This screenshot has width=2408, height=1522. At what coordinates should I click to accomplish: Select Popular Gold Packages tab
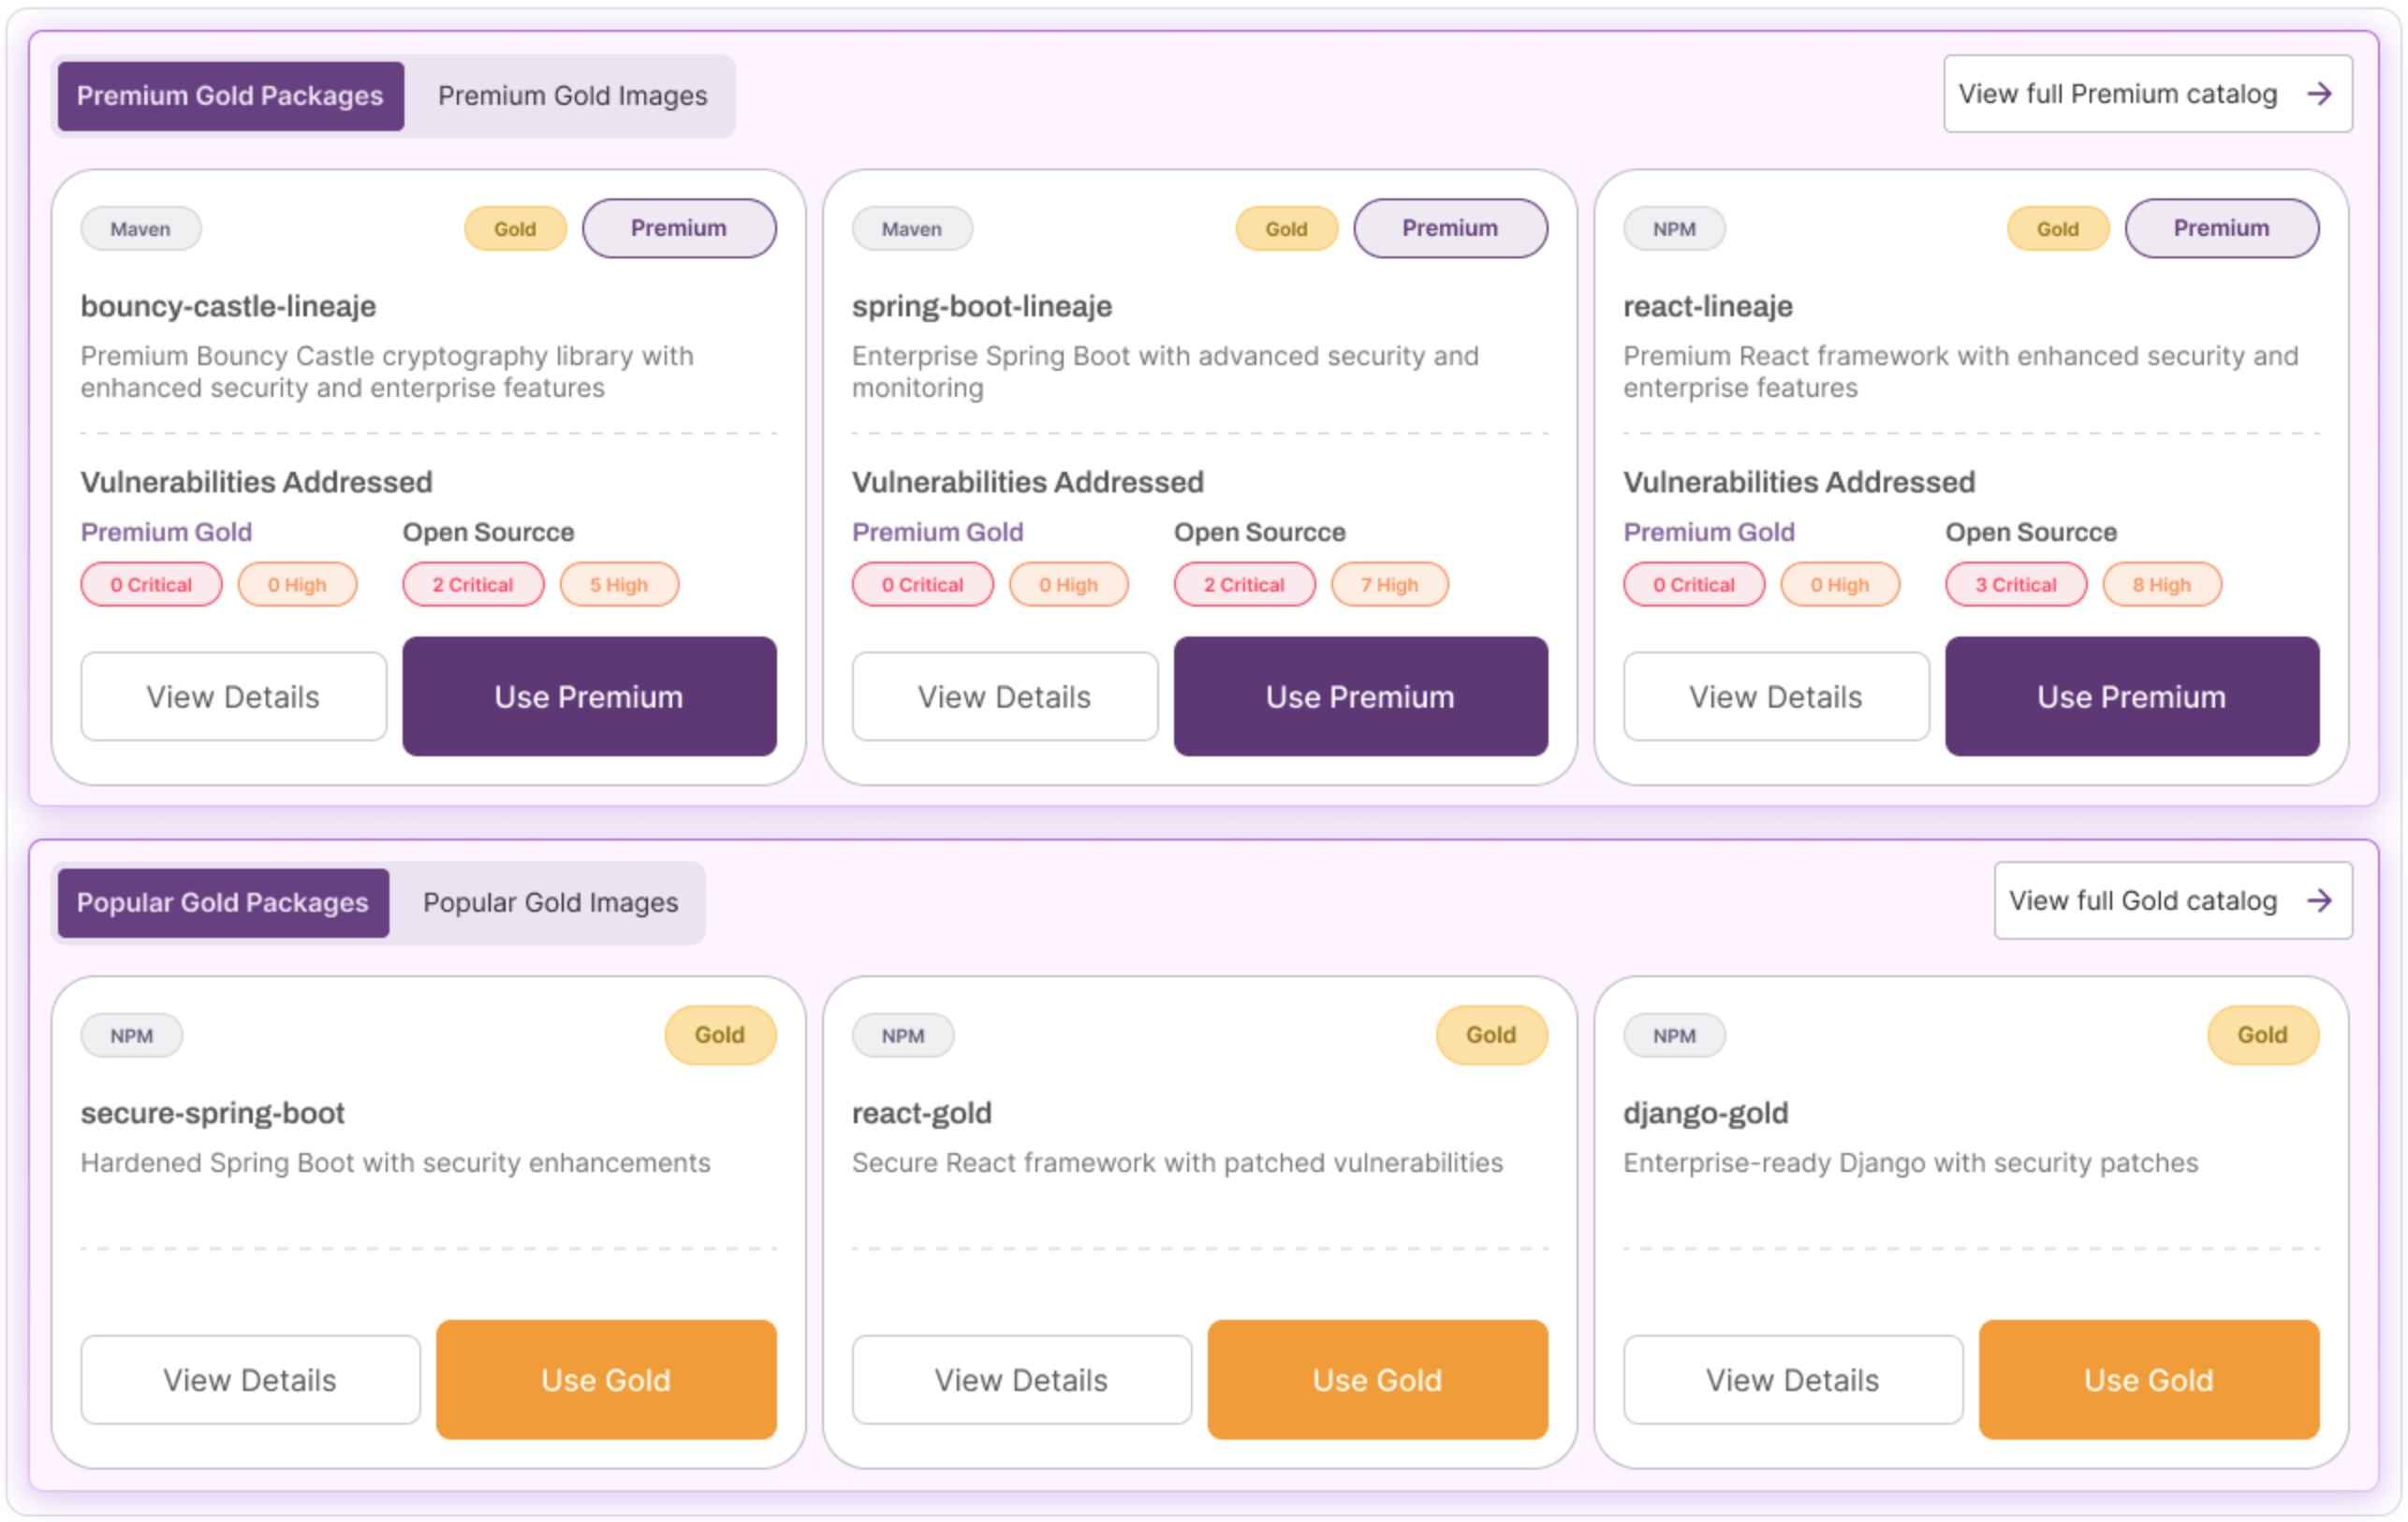(x=222, y=903)
